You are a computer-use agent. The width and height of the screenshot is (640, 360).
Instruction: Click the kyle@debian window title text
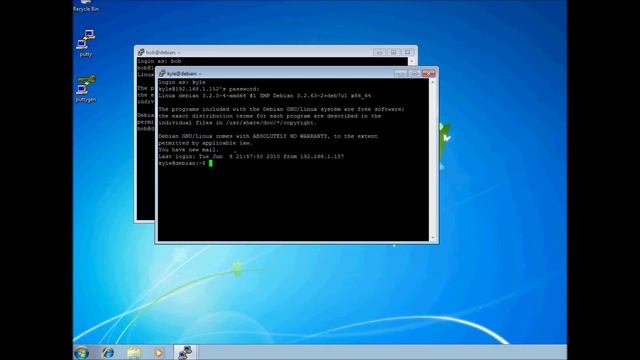(x=184, y=74)
